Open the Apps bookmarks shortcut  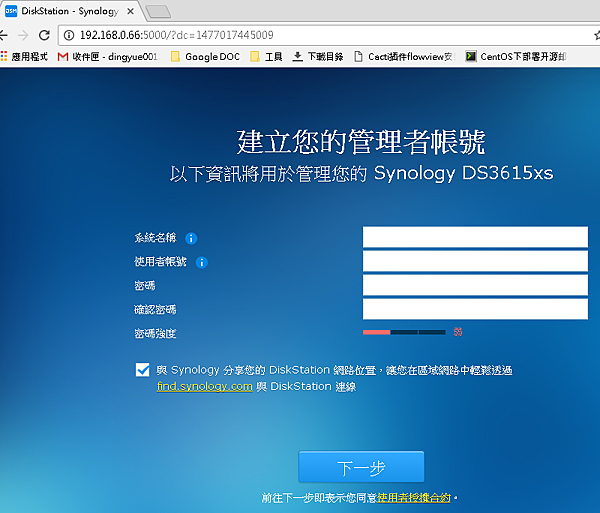24,57
